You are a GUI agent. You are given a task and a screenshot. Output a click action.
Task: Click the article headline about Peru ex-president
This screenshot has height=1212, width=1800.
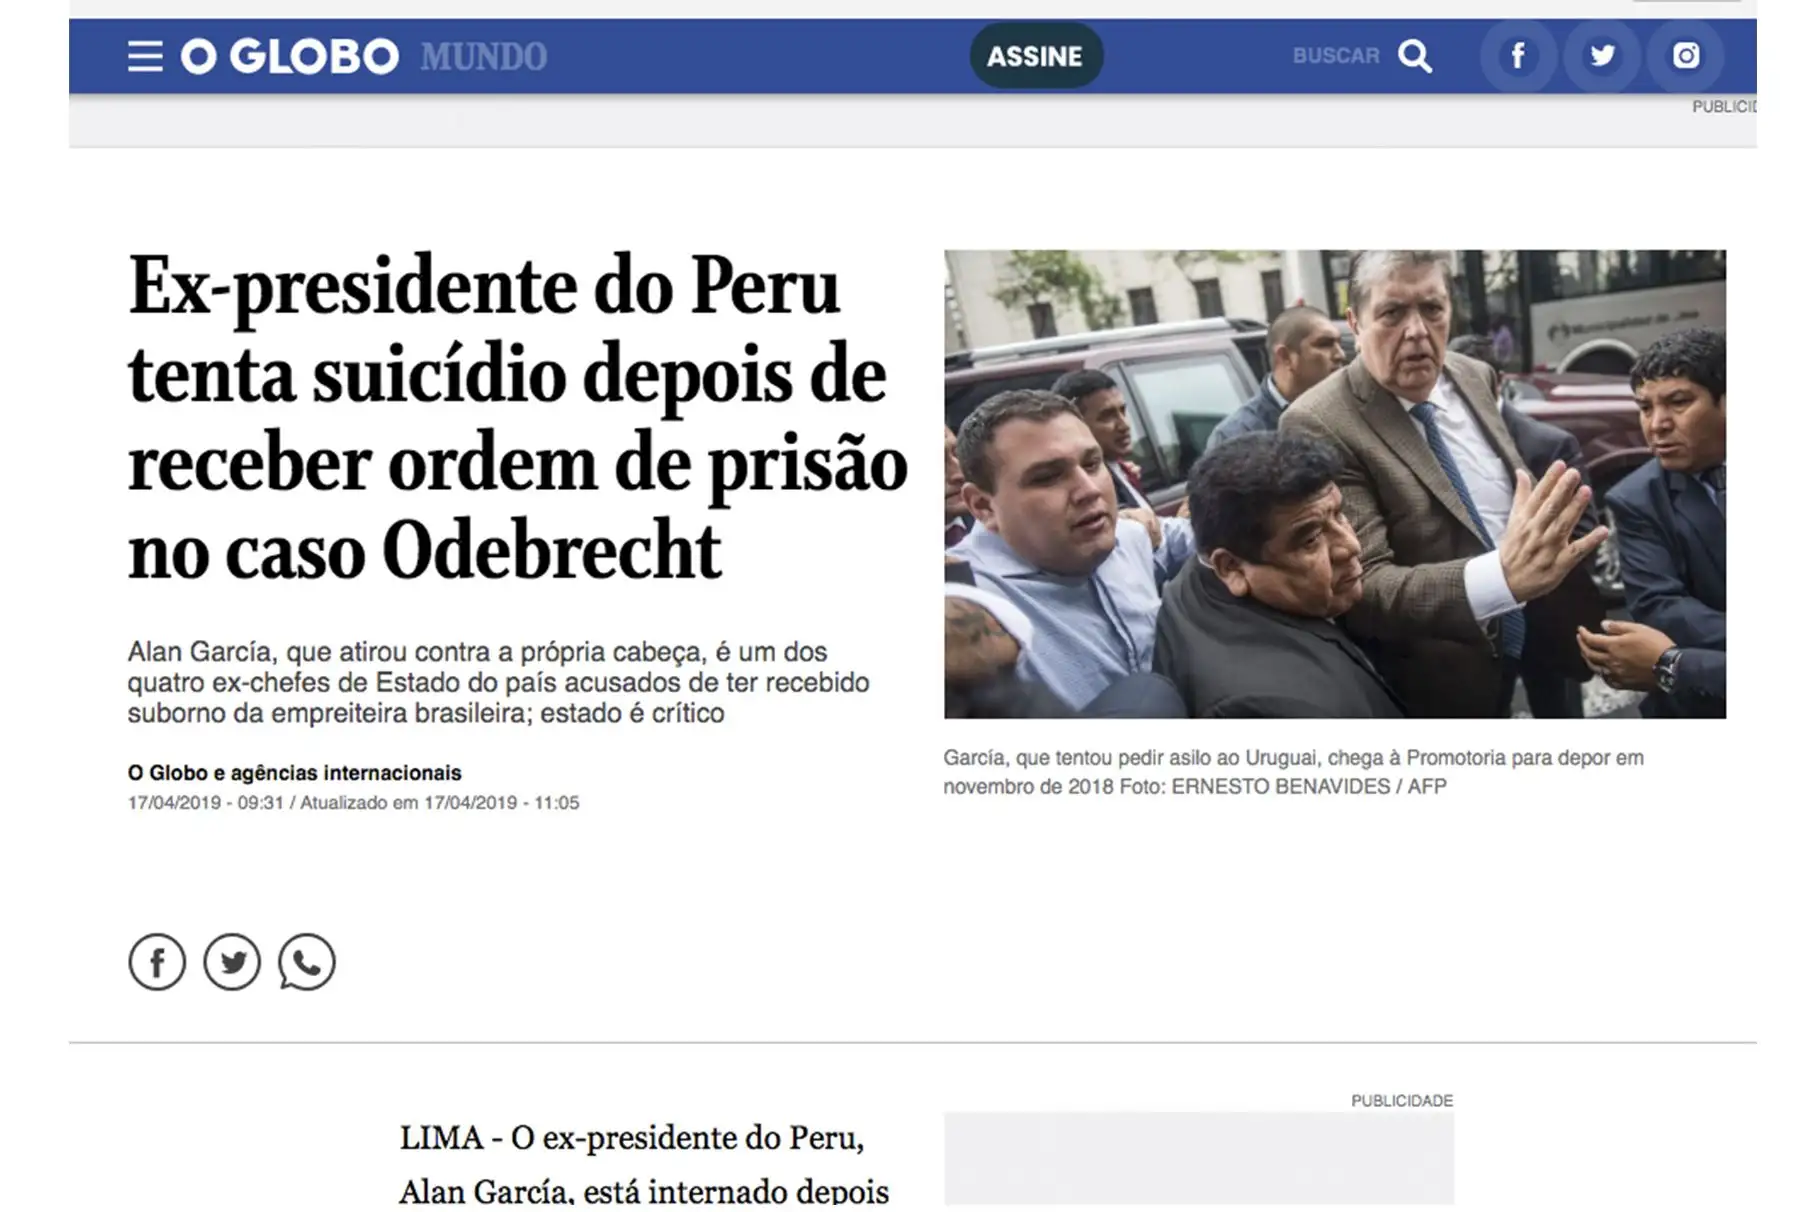point(518,417)
